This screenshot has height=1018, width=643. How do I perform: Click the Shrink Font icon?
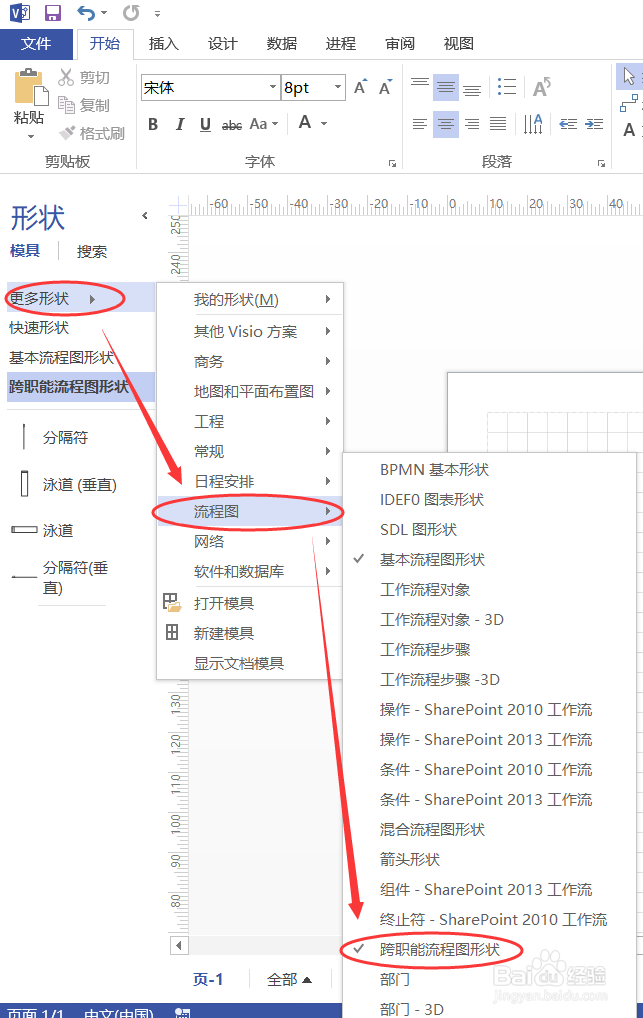385,87
